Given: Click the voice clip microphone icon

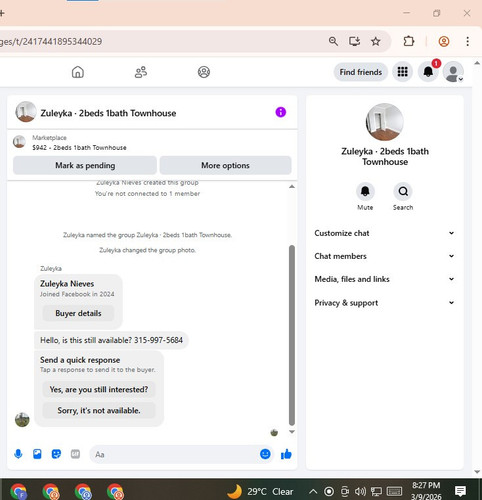Looking at the screenshot, I should pos(18,454).
